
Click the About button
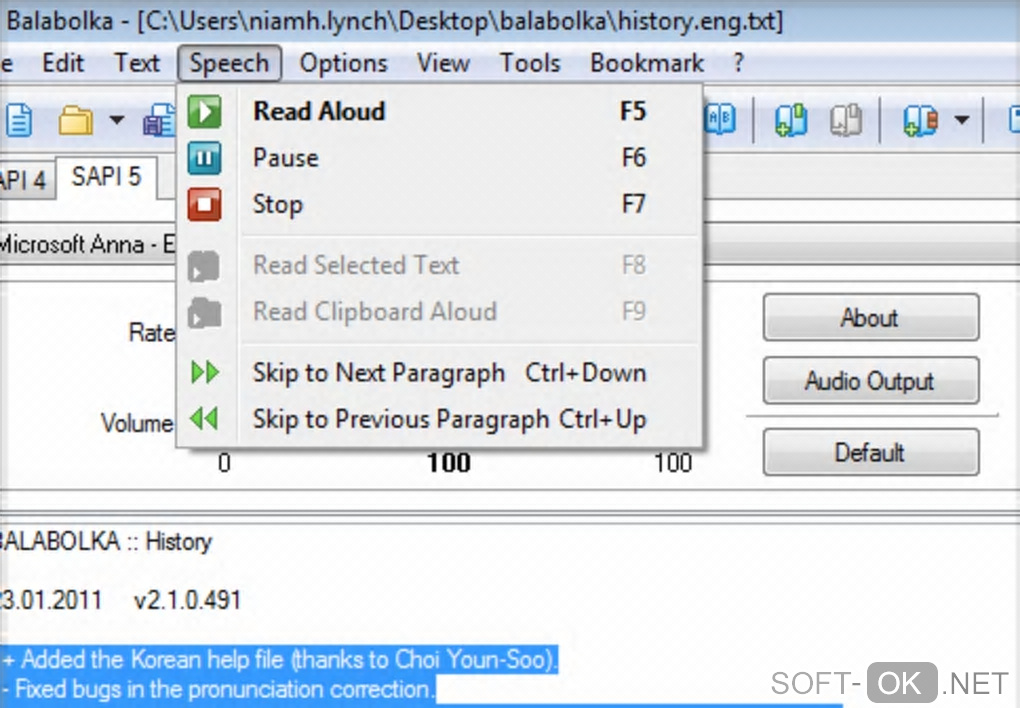pyautogui.click(x=870, y=318)
